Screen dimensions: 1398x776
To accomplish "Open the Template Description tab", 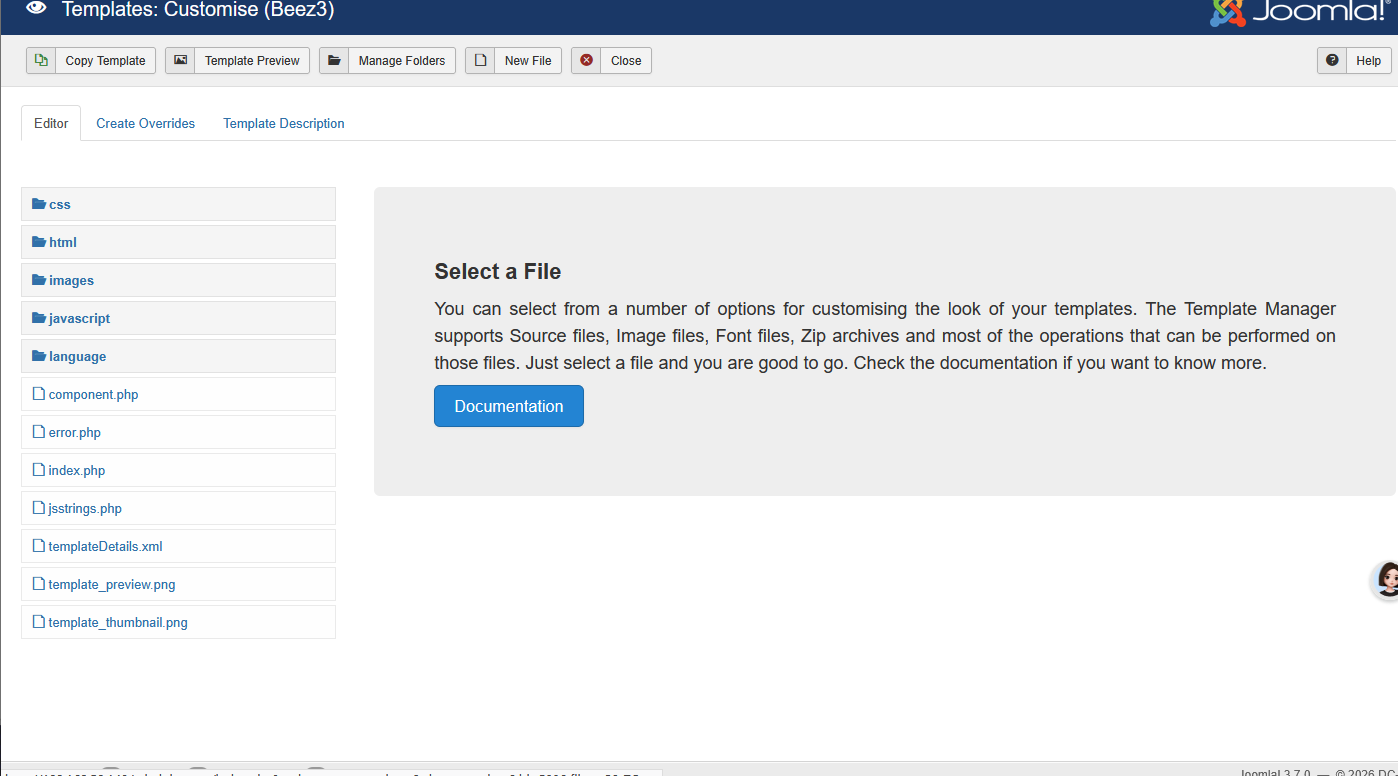I will tap(283, 123).
